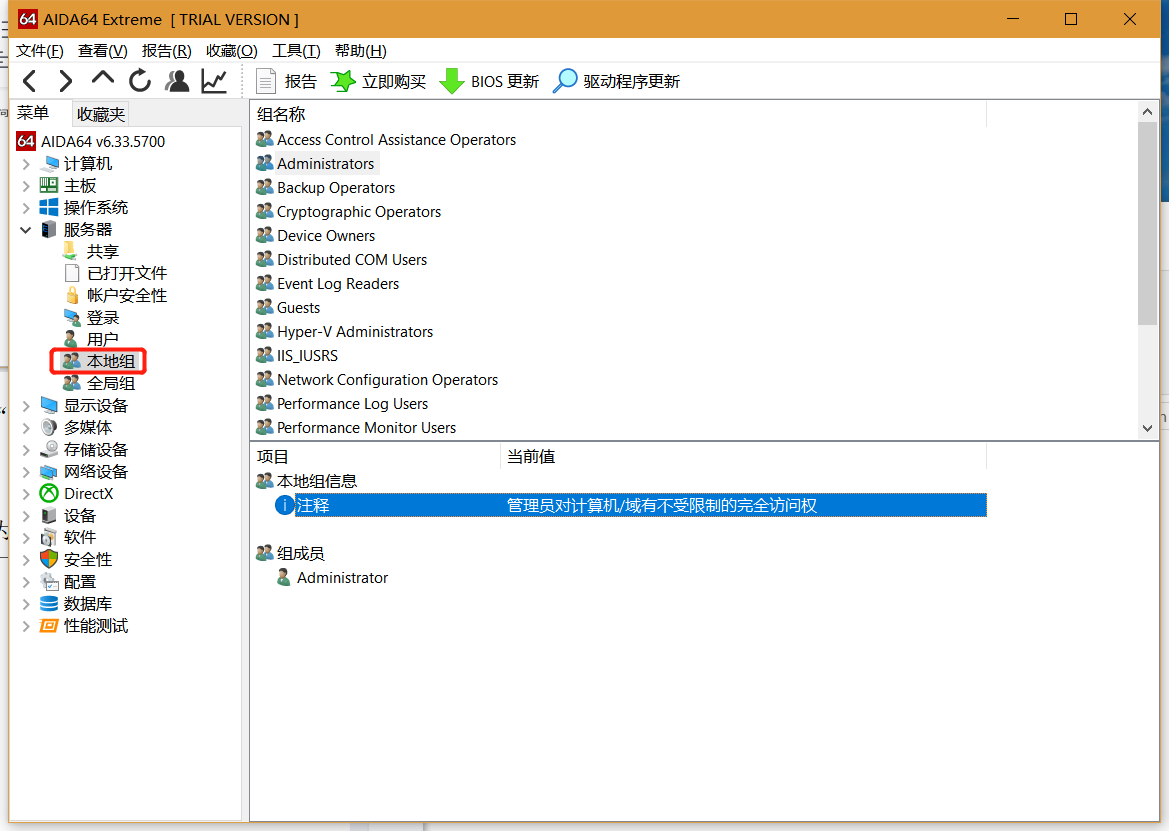
Task: Switch to the 收藏夹 tab
Action: 101,114
